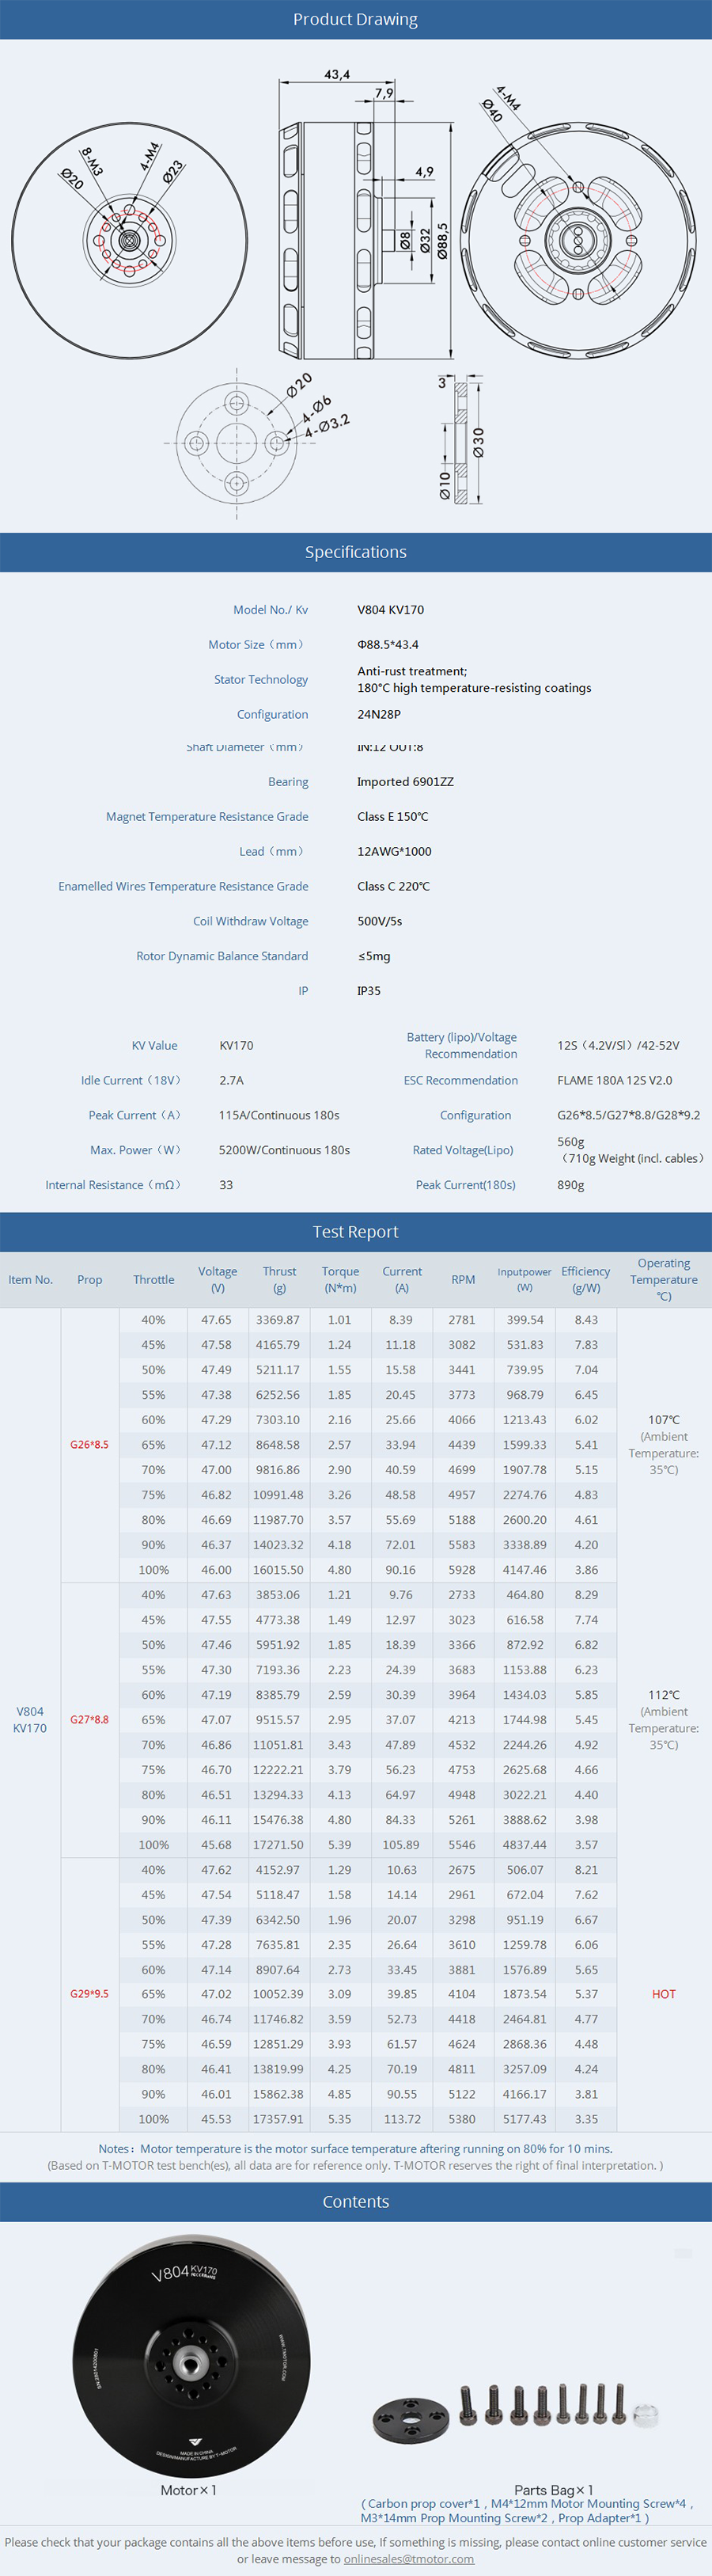Select current value '113.72'
This screenshot has width=712, height=2576.
[402, 2119]
